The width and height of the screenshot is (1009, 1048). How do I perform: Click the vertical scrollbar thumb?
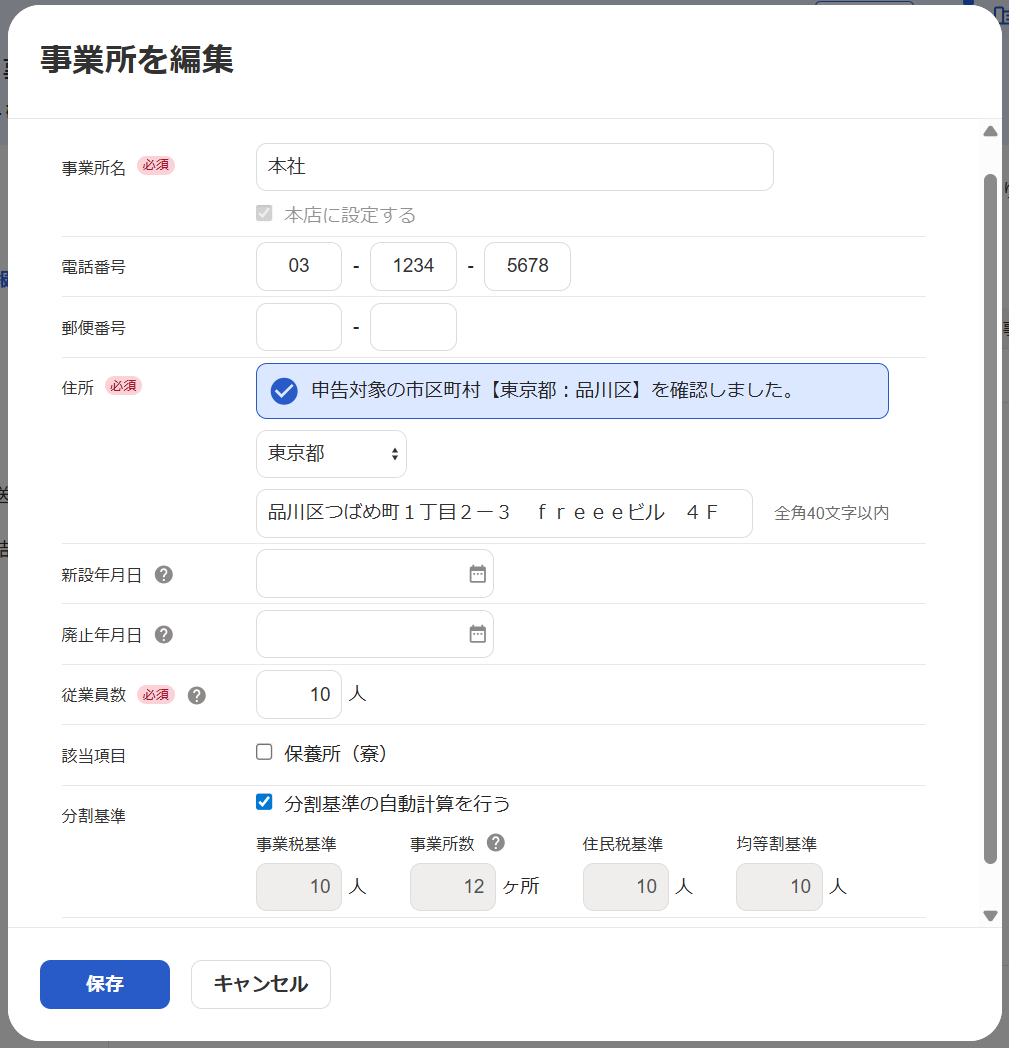[990, 519]
